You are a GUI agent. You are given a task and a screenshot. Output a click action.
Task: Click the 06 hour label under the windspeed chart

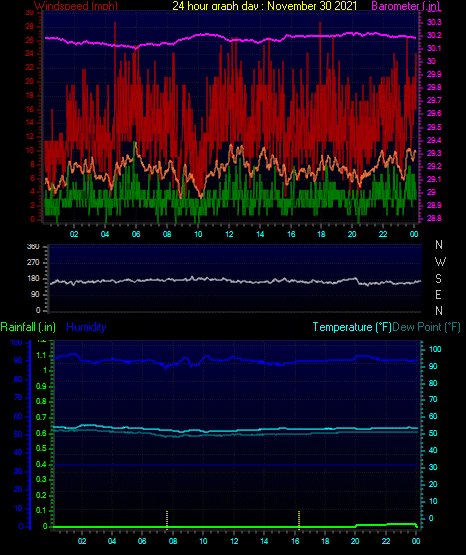point(136,234)
